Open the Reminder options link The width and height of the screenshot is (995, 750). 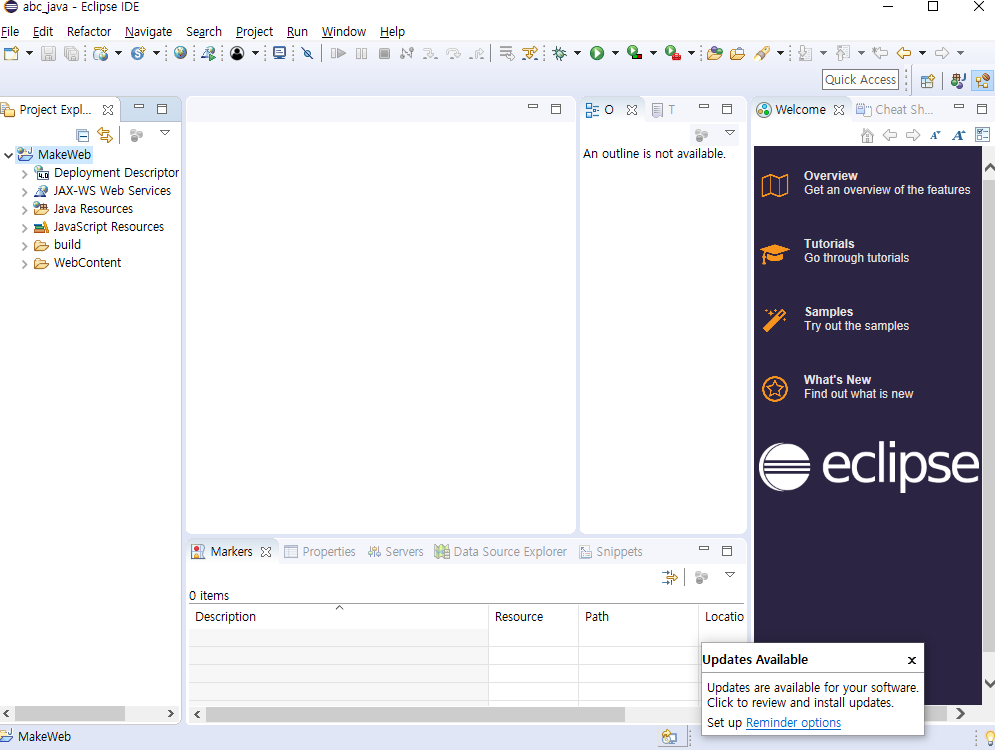(793, 723)
